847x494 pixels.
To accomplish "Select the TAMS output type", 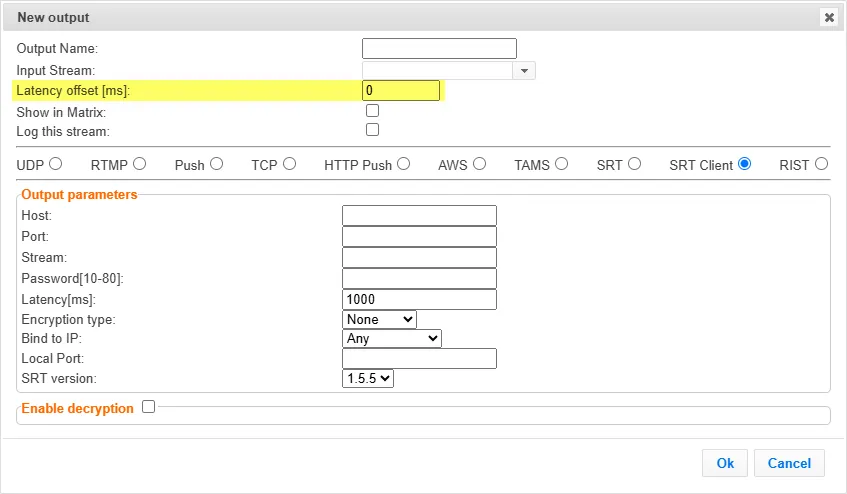I will click(x=561, y=164).
